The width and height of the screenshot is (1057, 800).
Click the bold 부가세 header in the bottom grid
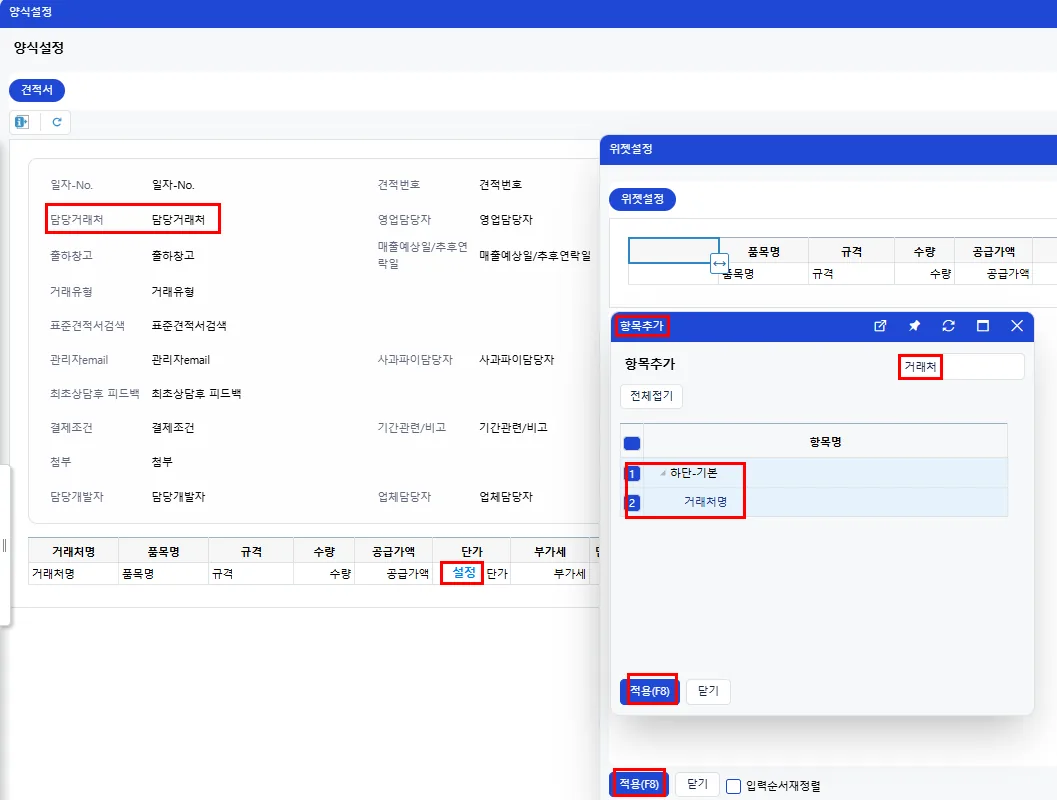tap(550, 552)
